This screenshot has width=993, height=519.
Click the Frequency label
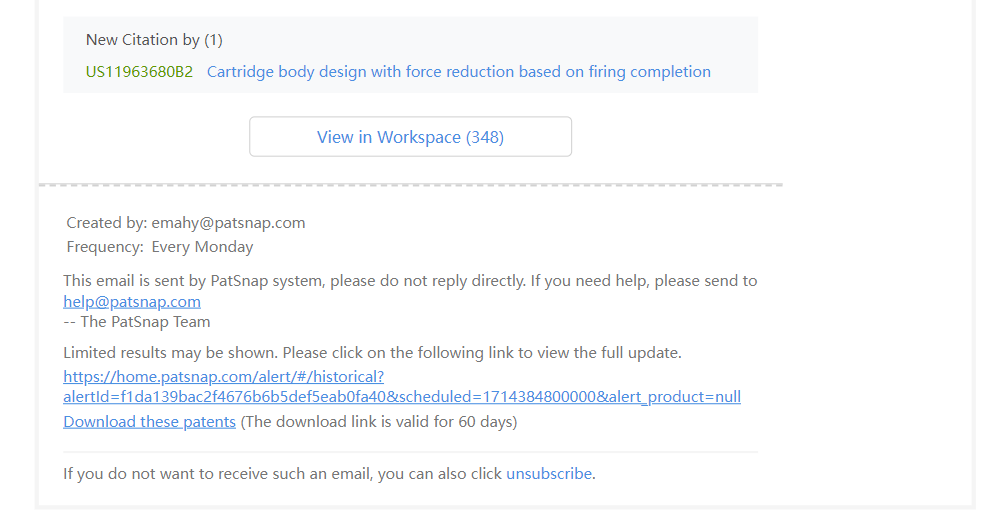pos(104,247)
